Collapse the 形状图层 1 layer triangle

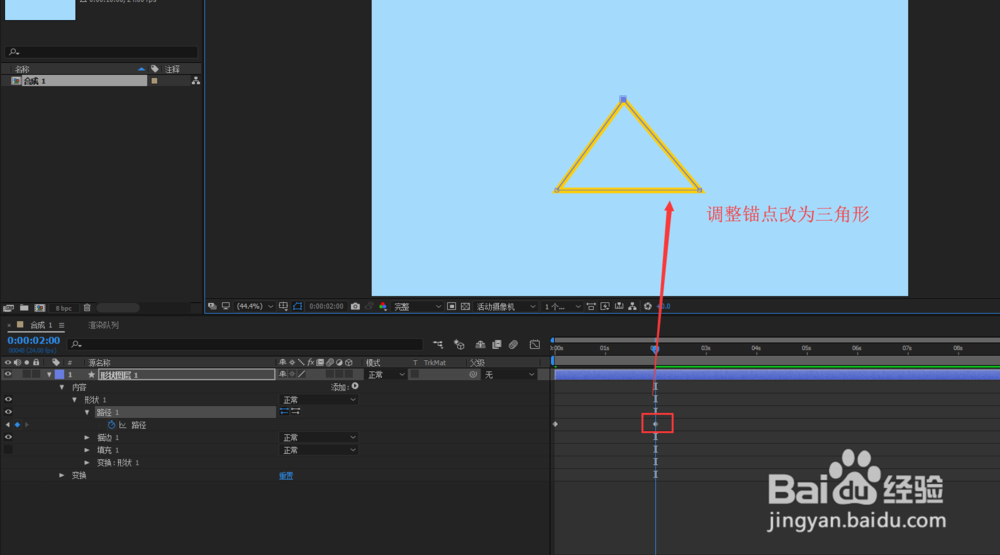click(x=49, y=375)
